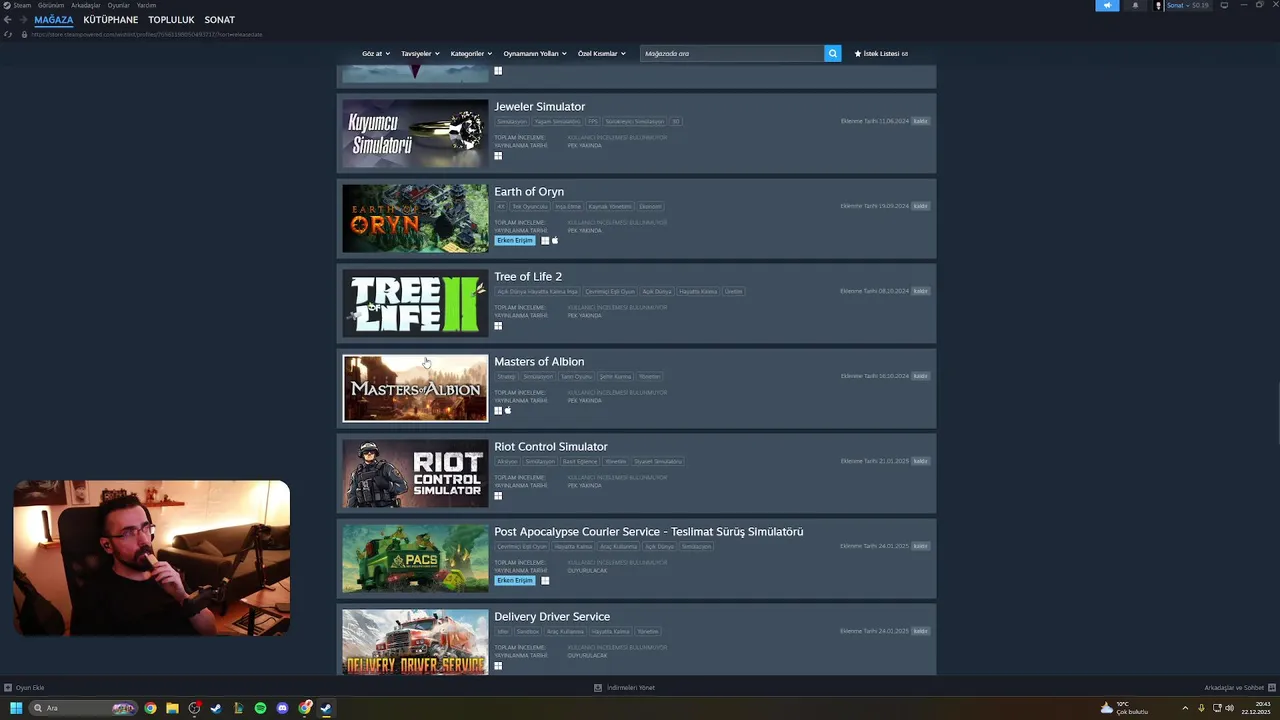Remove Jeweler Simulator with kaldır button
Viewport: 1280px width, 720px height.
(920, 121)
